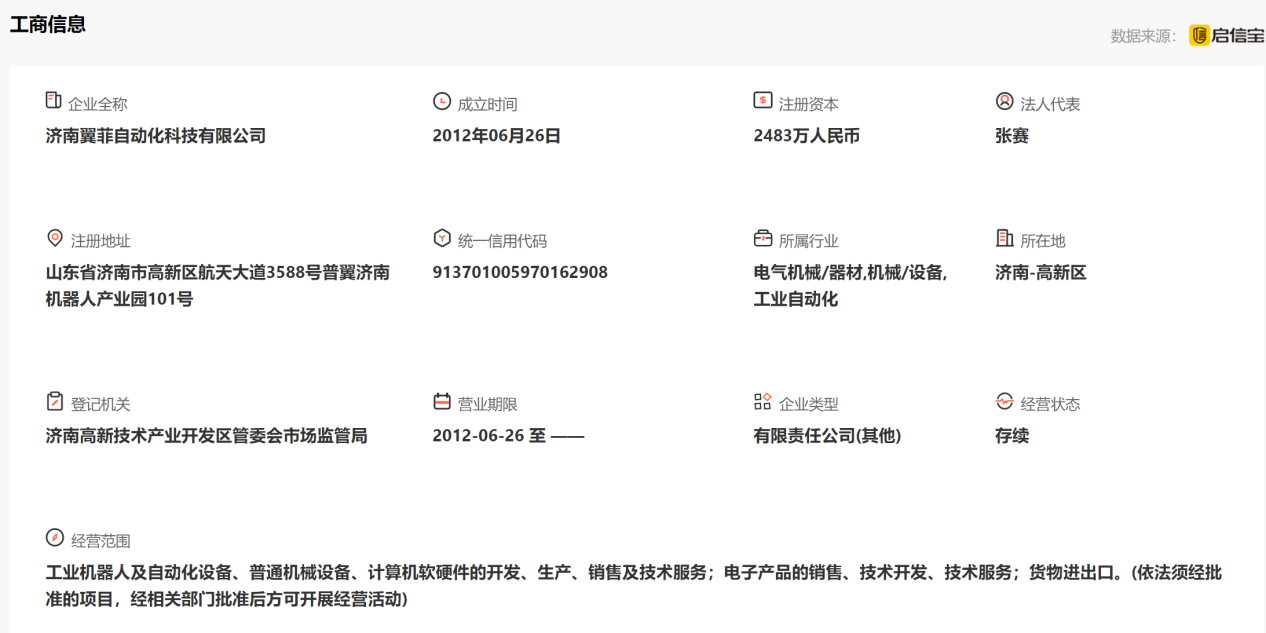Click the shield icon beside 统一信用代码

pos(441,238)
